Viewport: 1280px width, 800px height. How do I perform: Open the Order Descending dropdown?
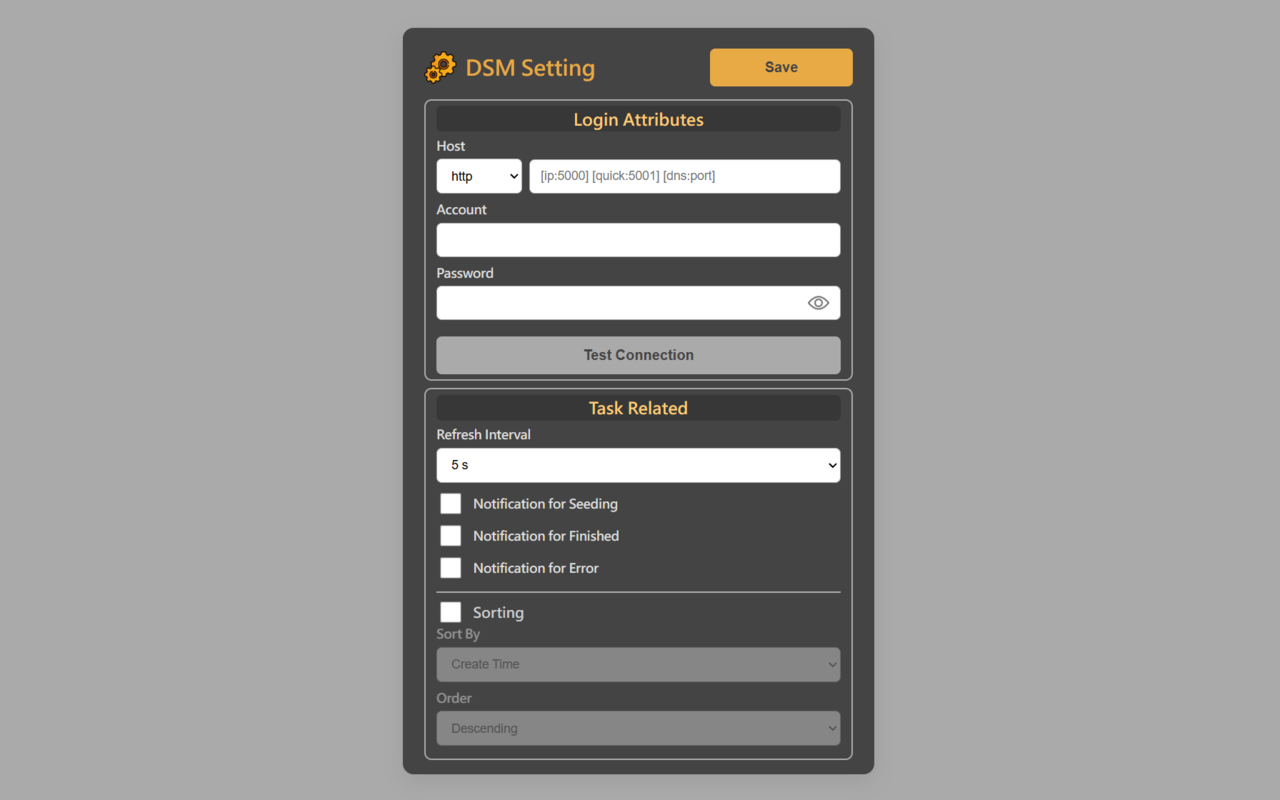coord(638,729)
